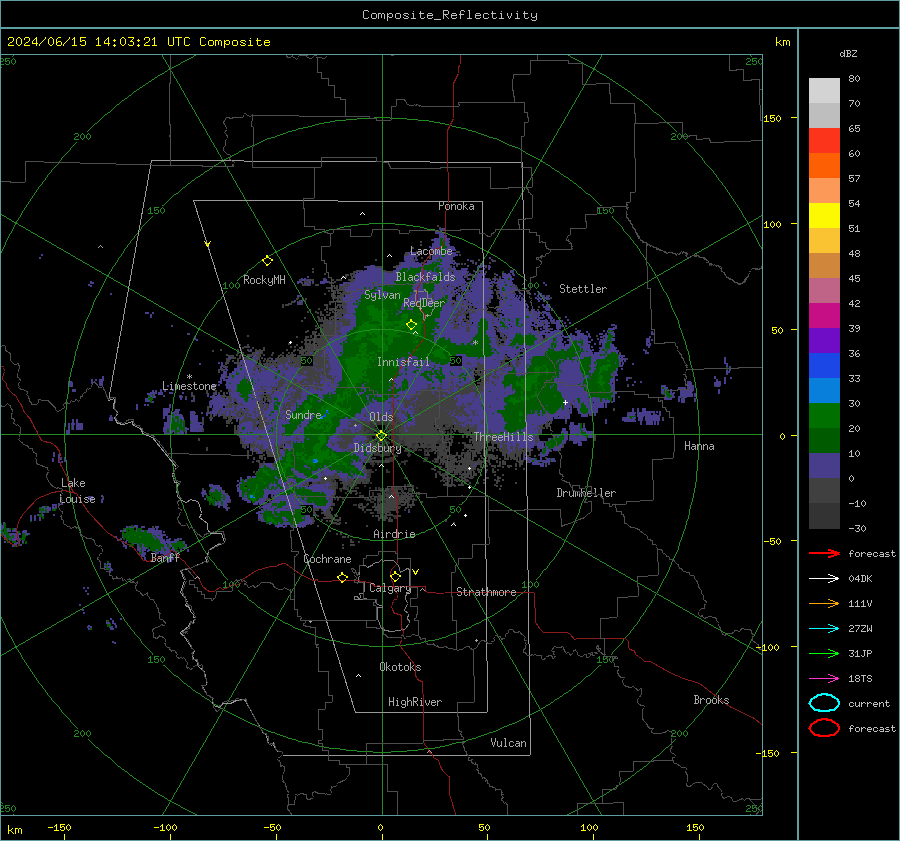Click the HighRiver label
This screenshot has height=841, width=900.
pos(415,702)
